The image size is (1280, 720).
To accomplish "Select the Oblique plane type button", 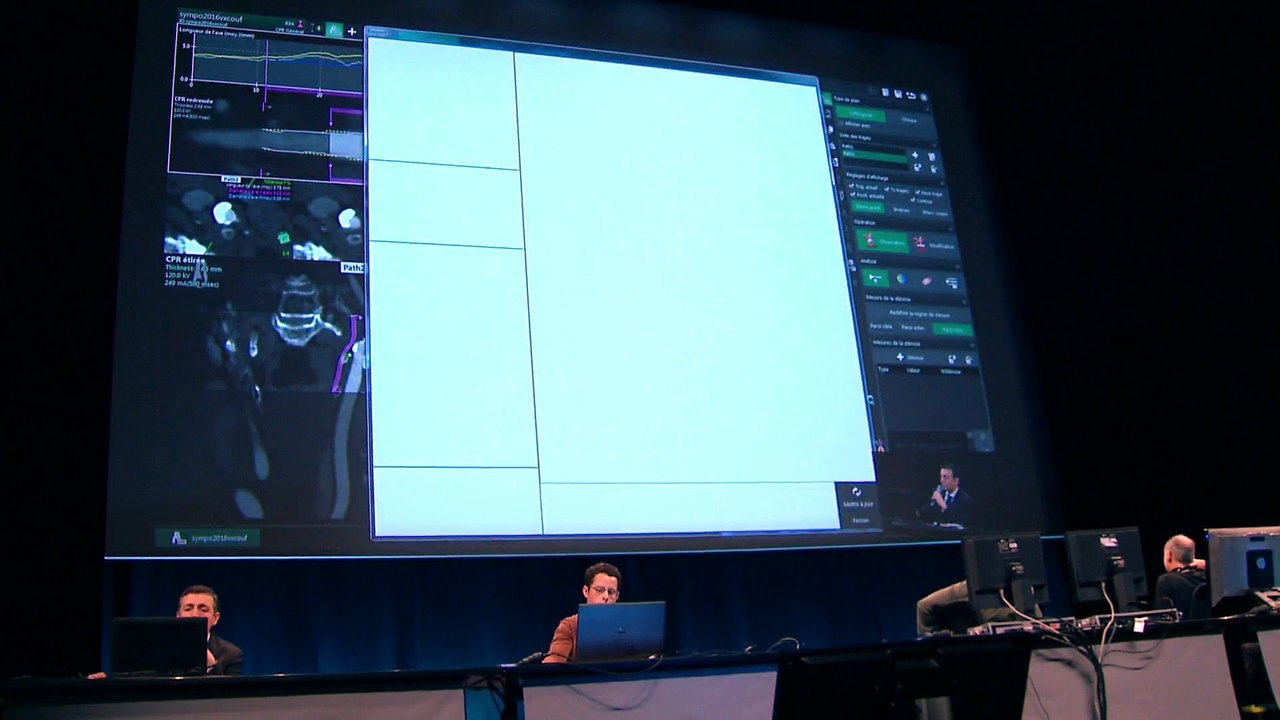I will point(909,120).
